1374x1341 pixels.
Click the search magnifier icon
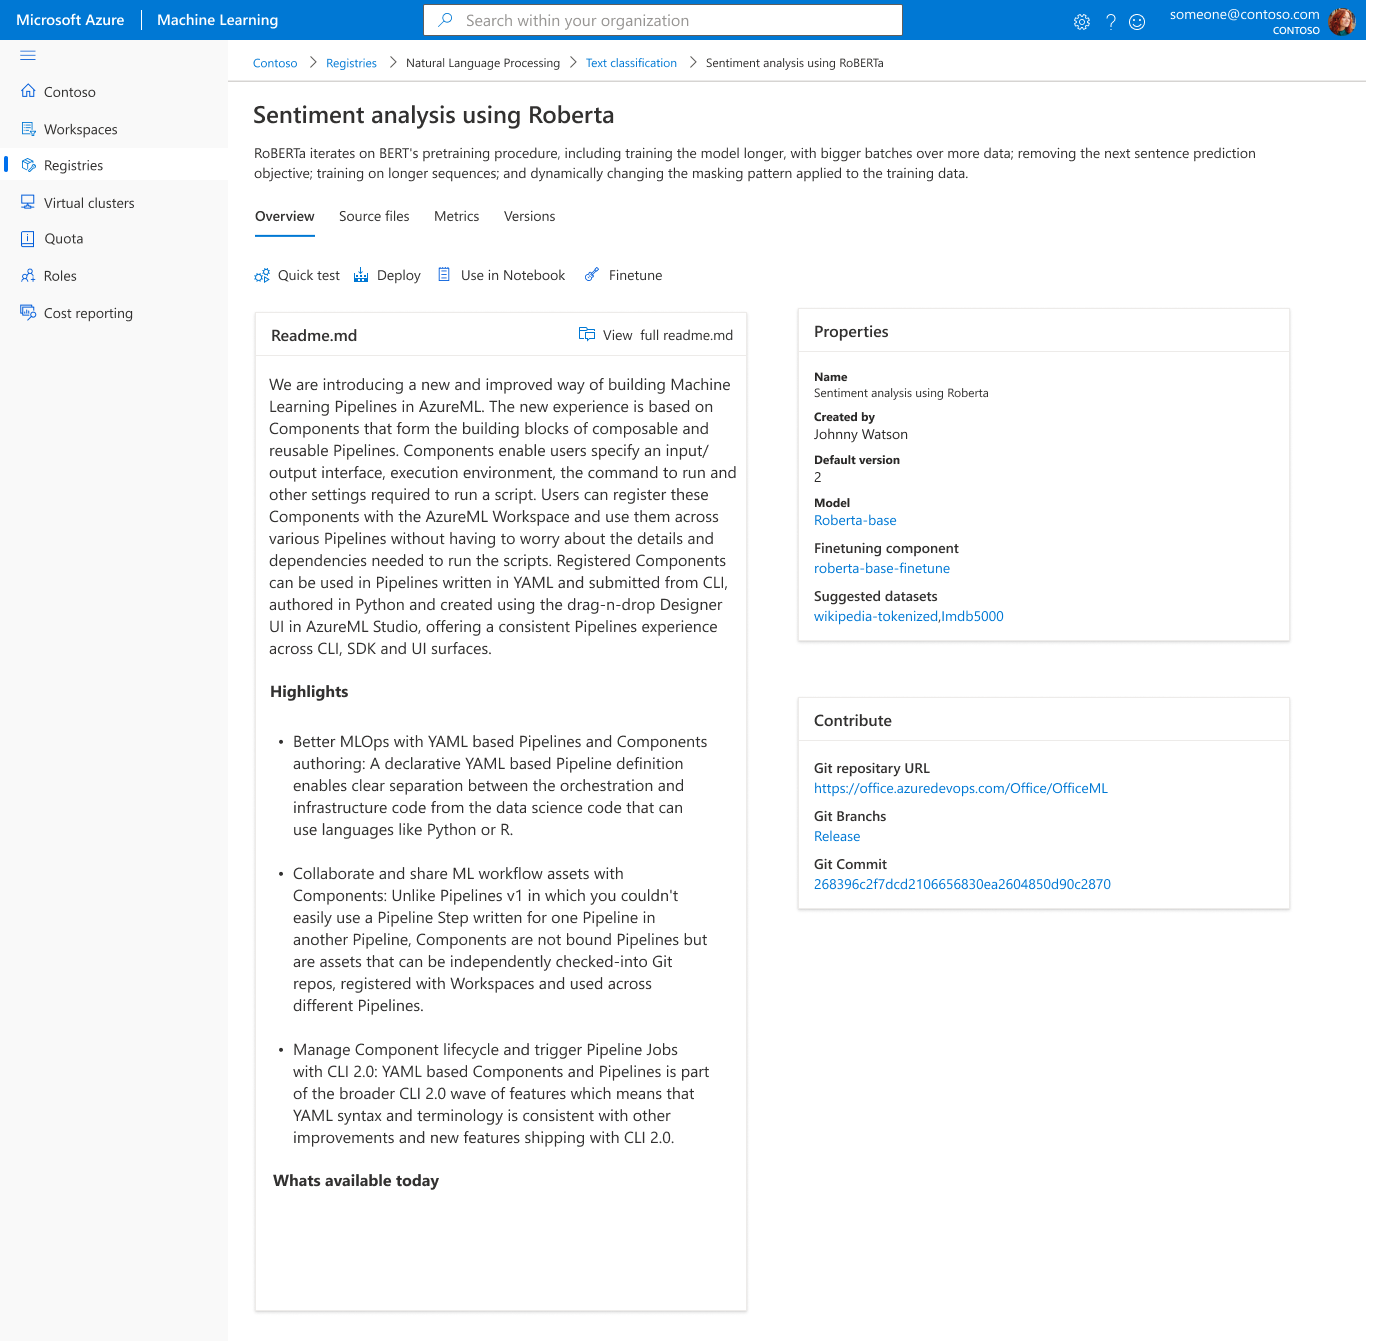pos(446,20)
